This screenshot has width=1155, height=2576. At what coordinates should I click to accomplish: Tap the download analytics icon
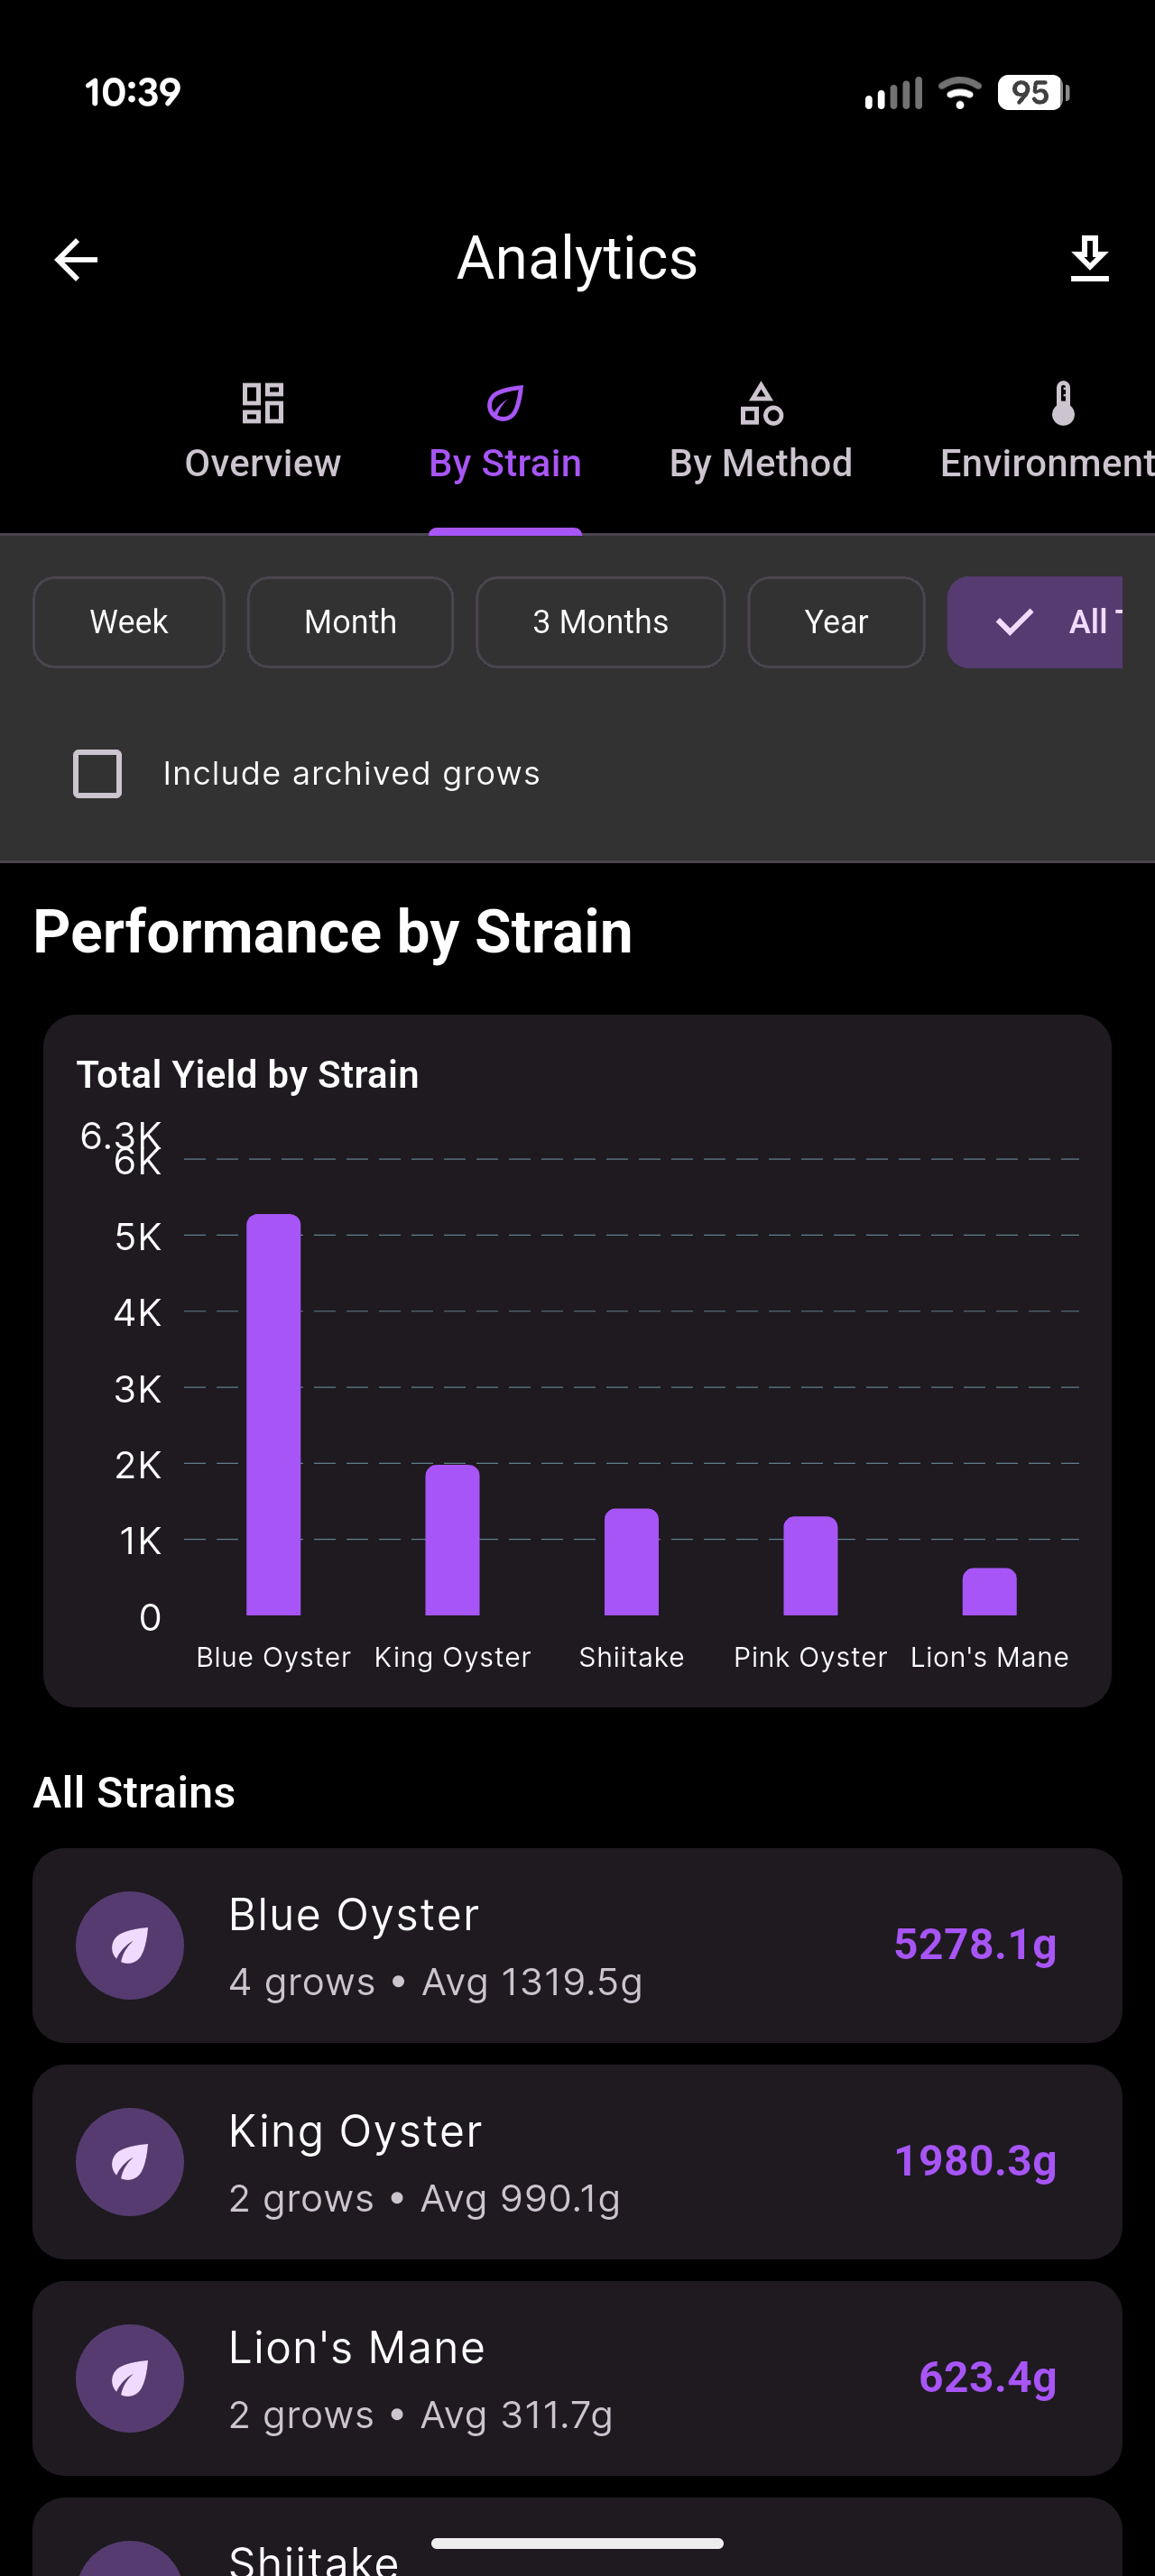(1089, 259)
